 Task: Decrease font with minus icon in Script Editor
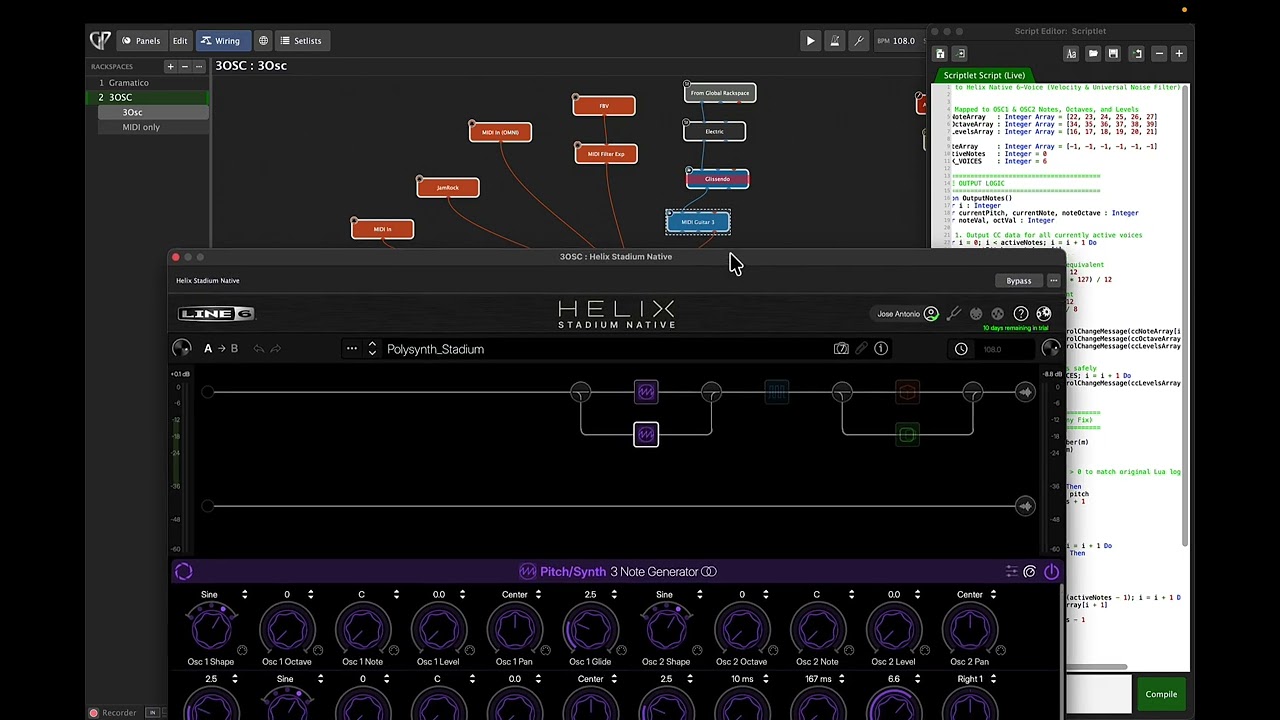pyautogui.click(x=1159, y=54)
